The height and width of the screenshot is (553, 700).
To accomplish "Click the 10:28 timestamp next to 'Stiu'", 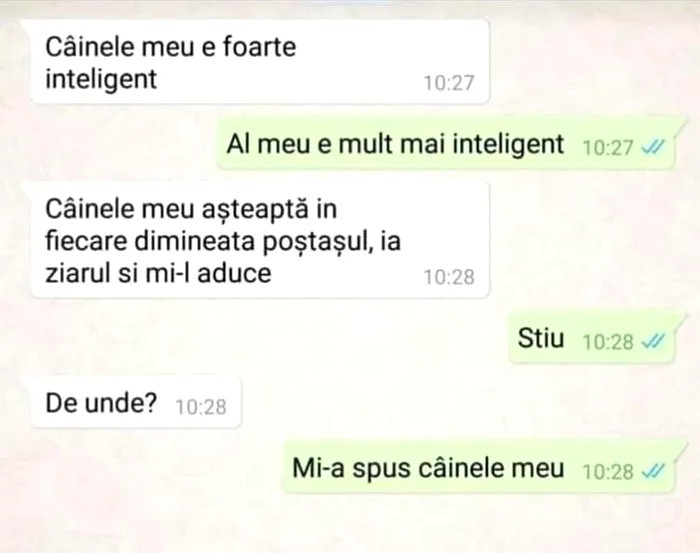I will pyautogui.click(x=608, y=342).
